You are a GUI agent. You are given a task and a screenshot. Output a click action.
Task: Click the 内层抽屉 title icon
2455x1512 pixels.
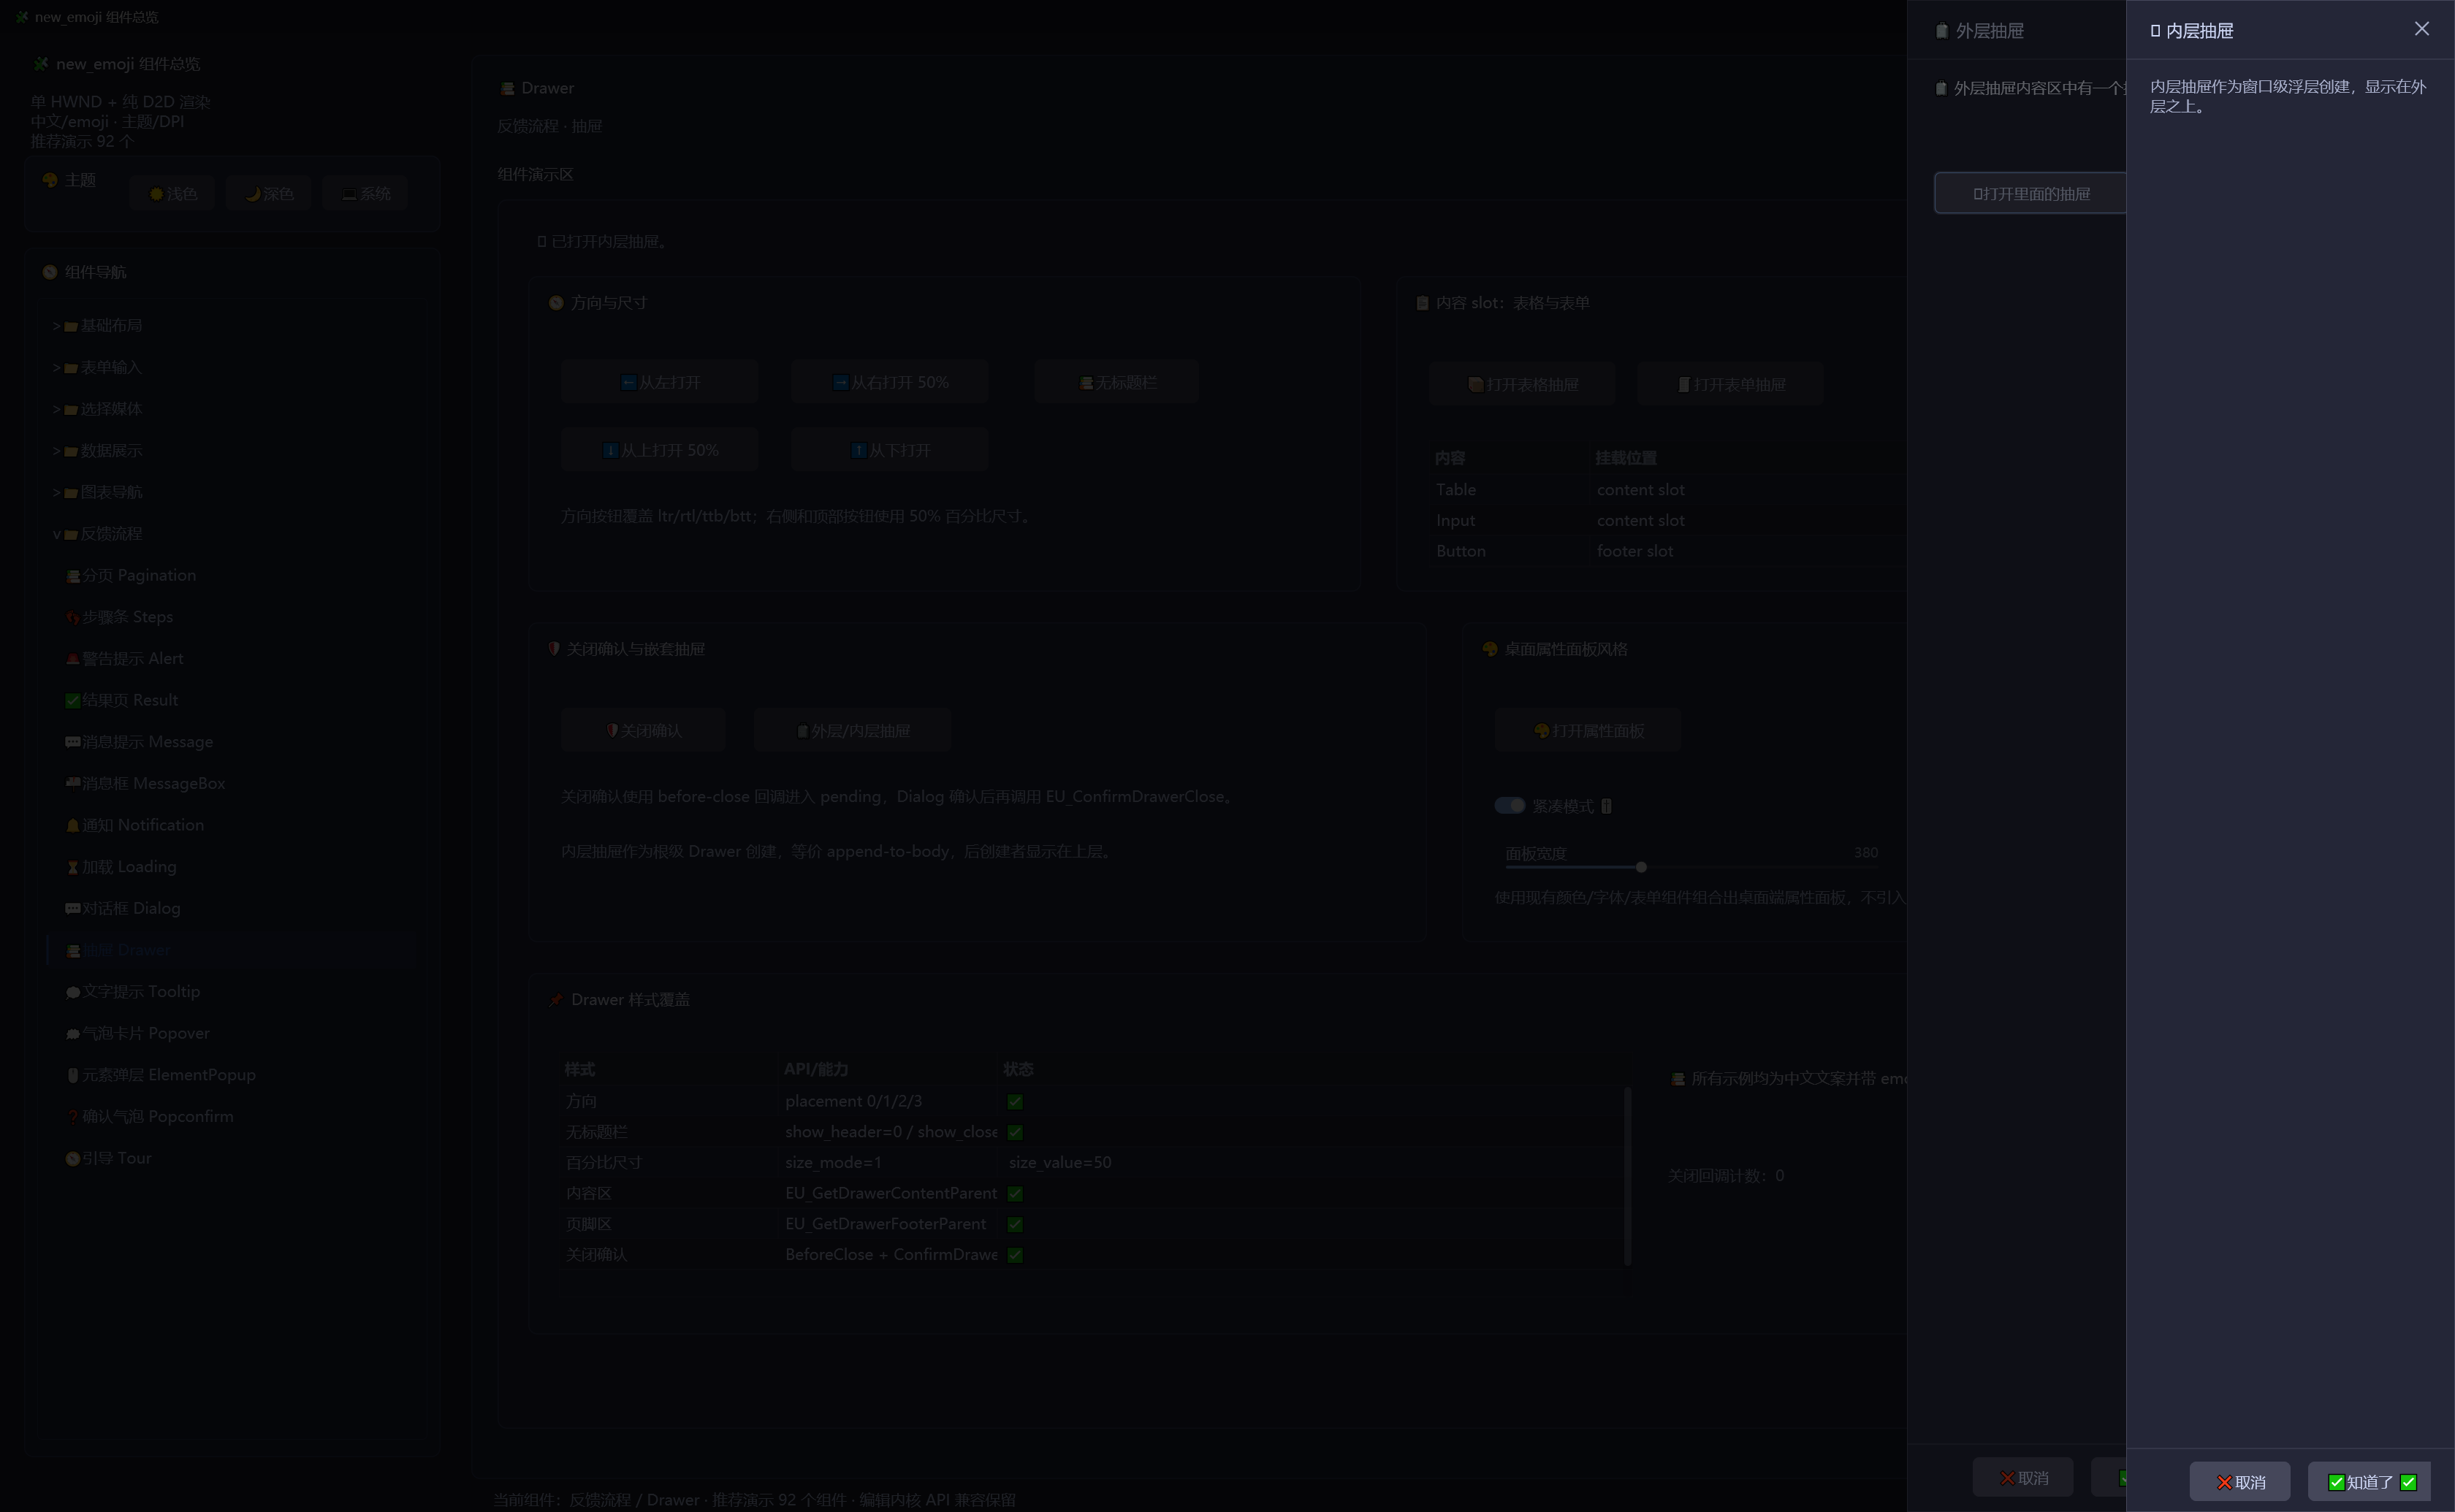click(x=2155, y=31)
